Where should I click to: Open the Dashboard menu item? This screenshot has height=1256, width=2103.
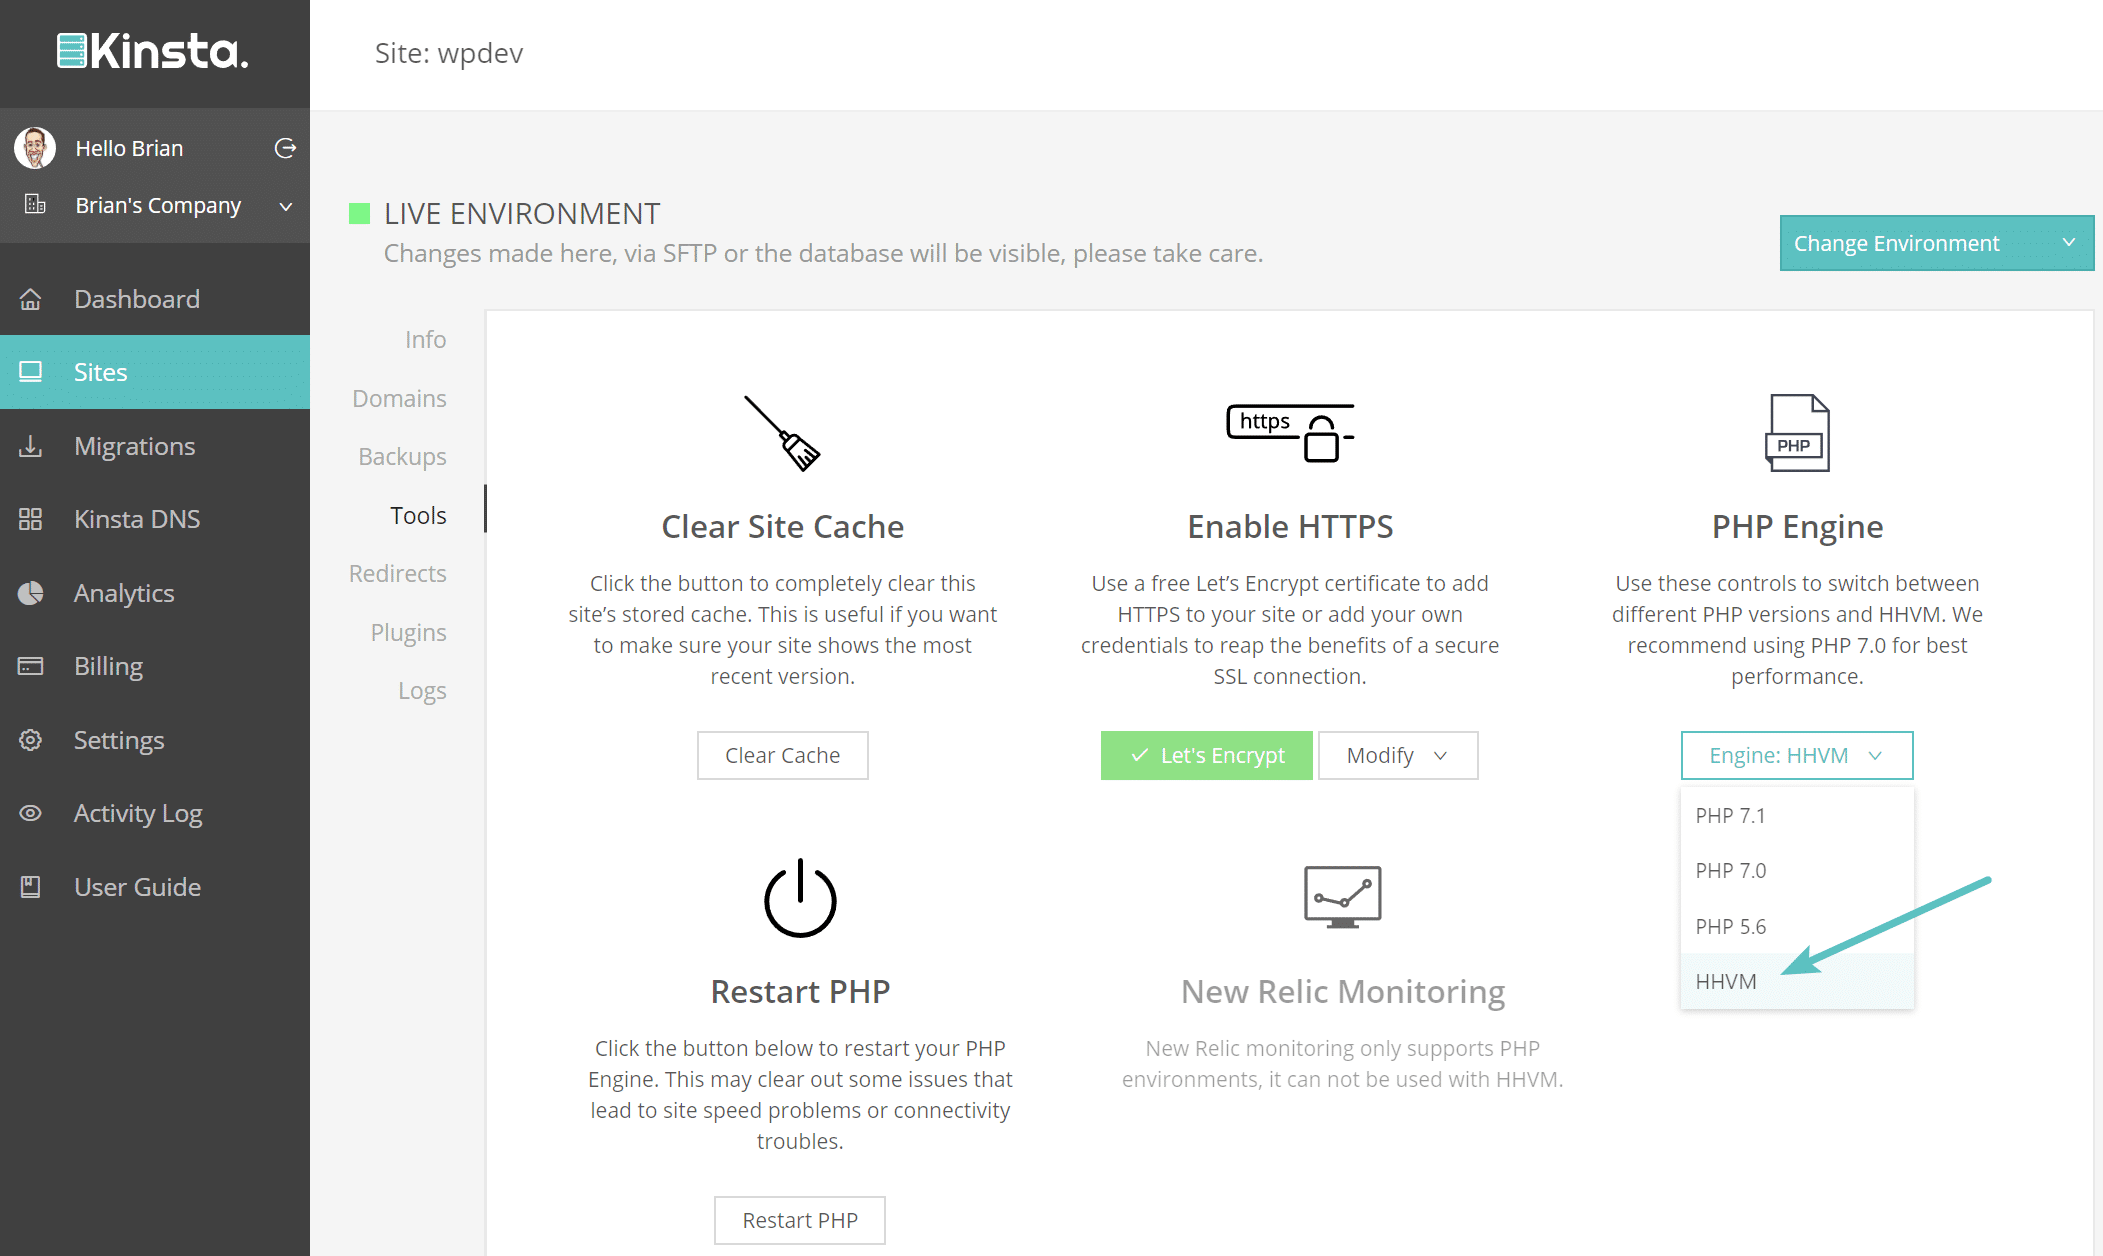155,299
